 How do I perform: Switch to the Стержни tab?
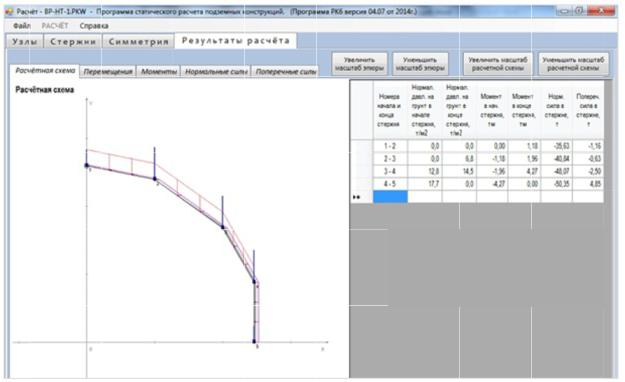pos(73,41)
